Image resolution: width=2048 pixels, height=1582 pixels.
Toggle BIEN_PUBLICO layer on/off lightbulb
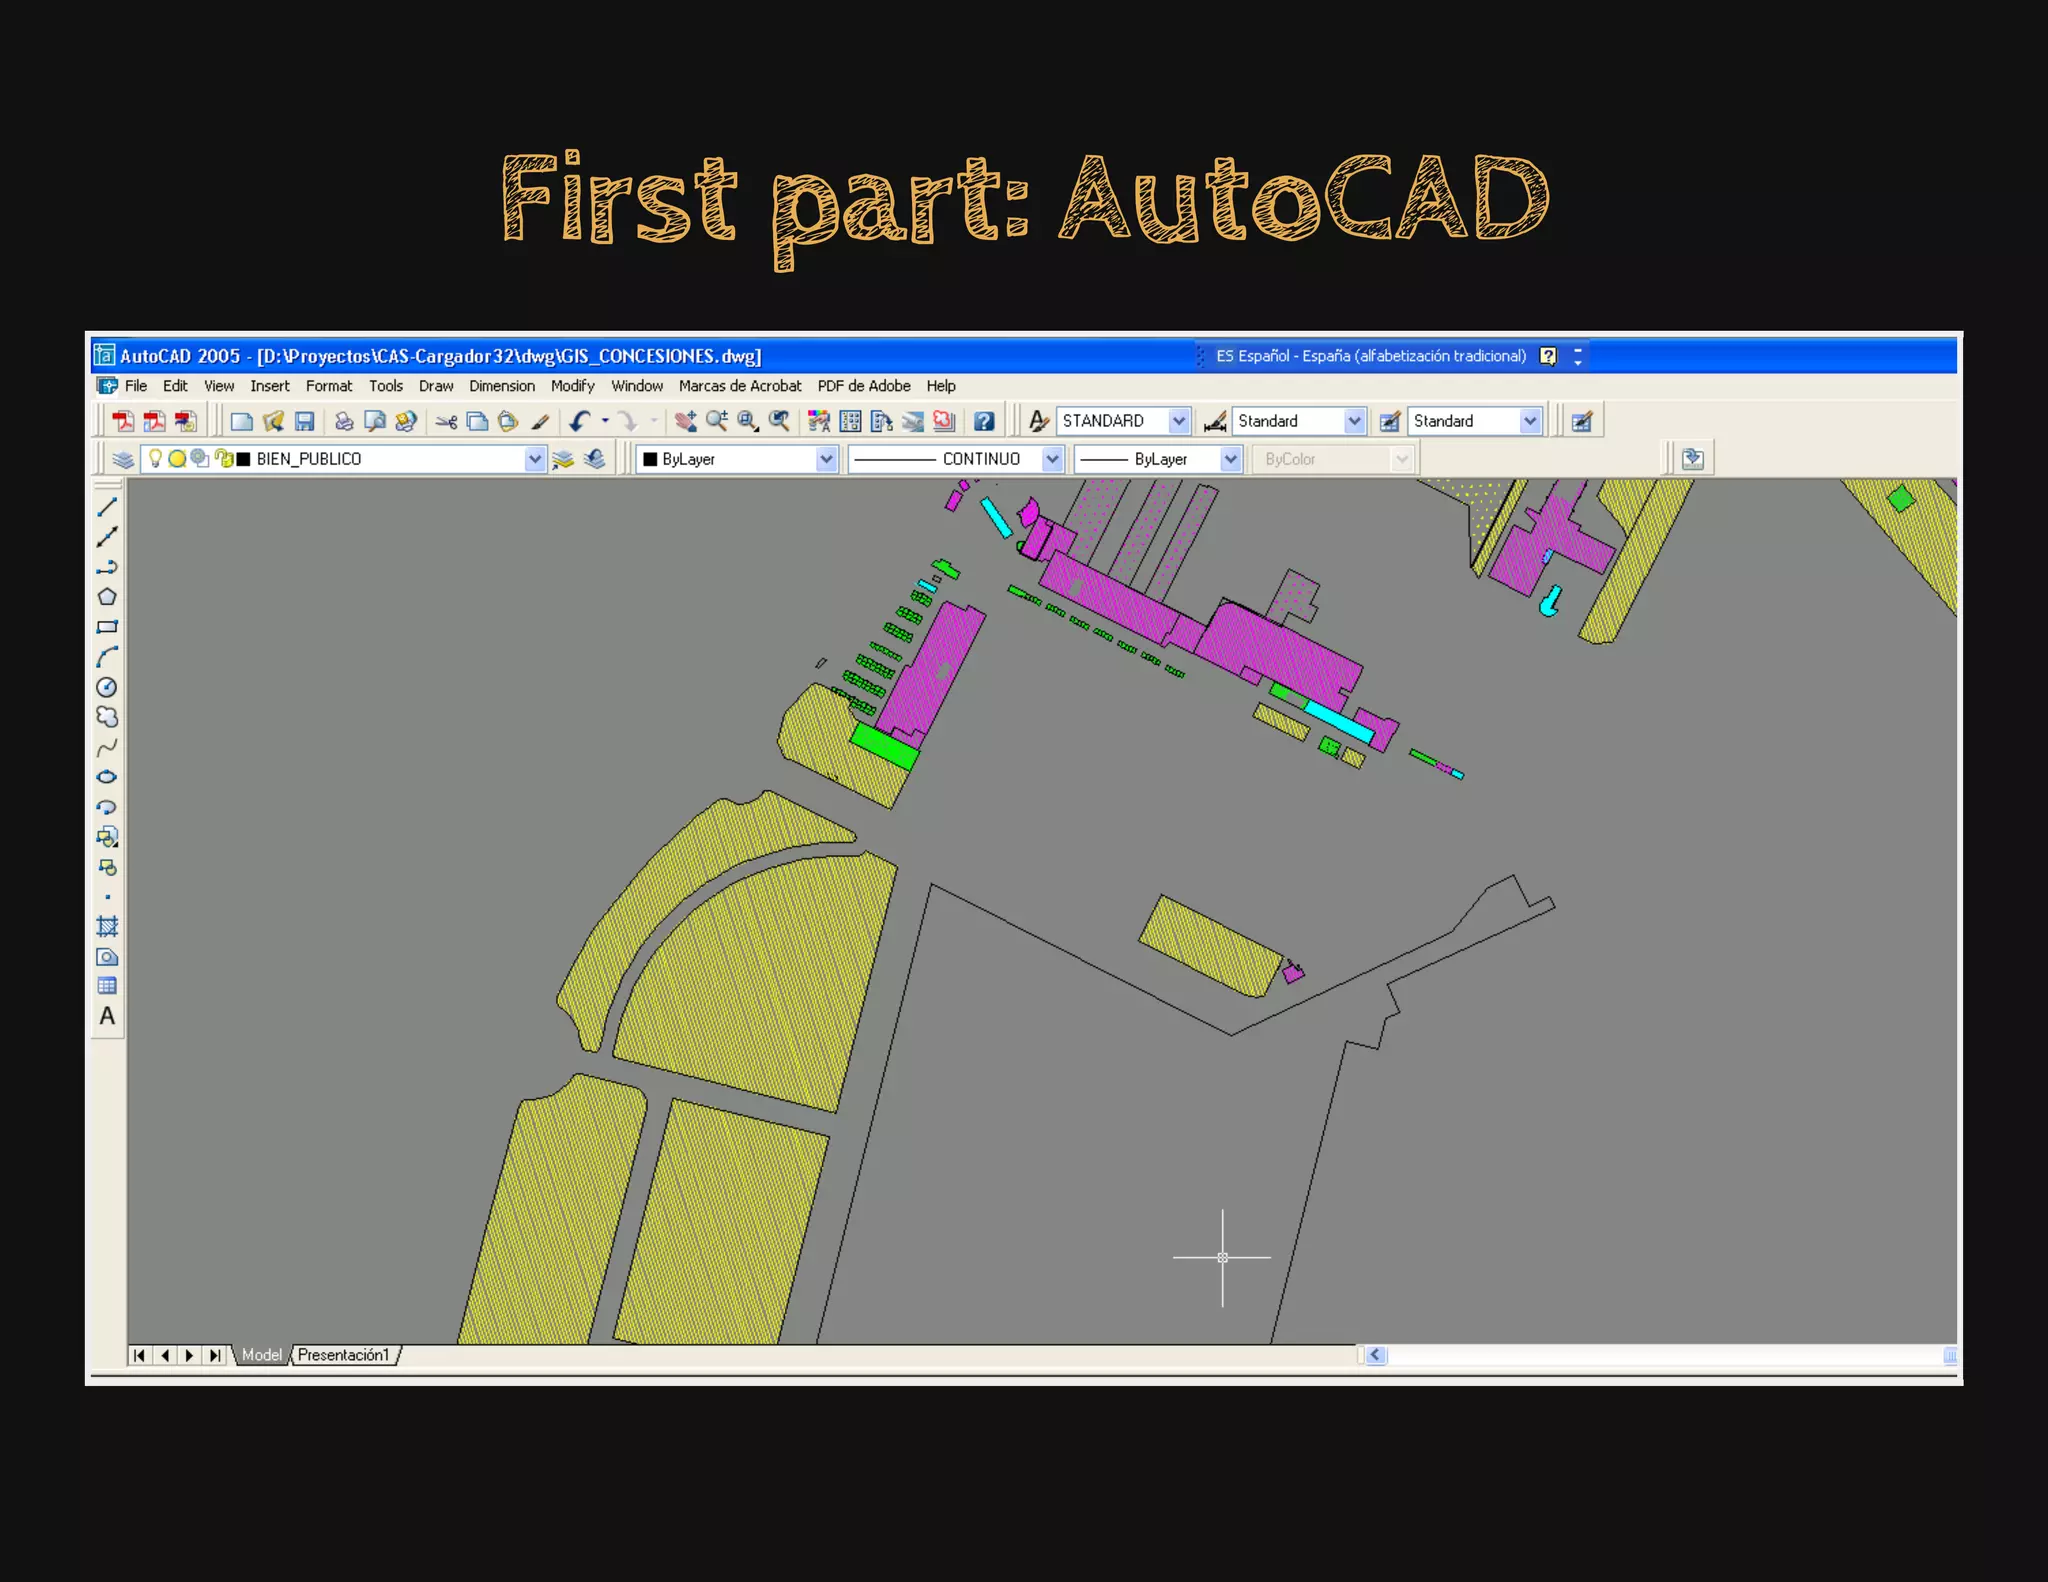(x=155, y=458)
